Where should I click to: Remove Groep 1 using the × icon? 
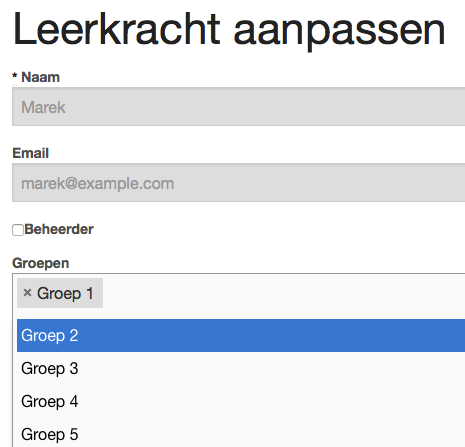click(x=27, y=293)
